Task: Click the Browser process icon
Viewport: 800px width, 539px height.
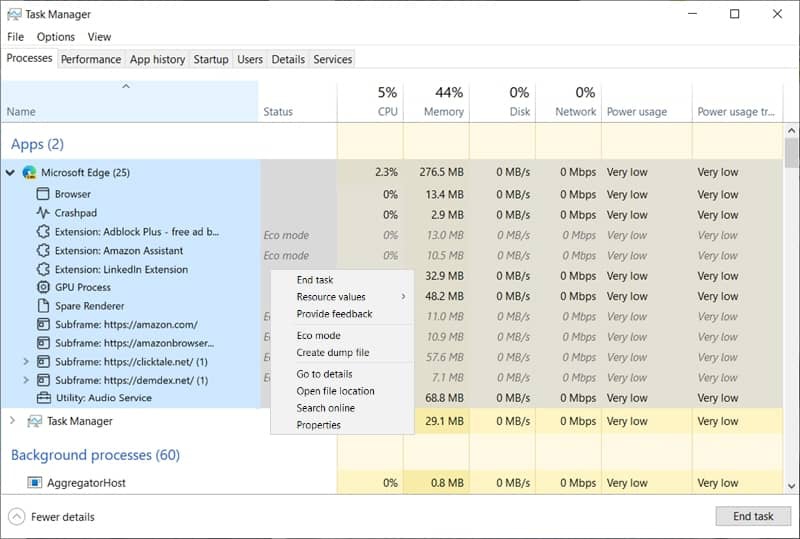Action: [x=43, y=194]
